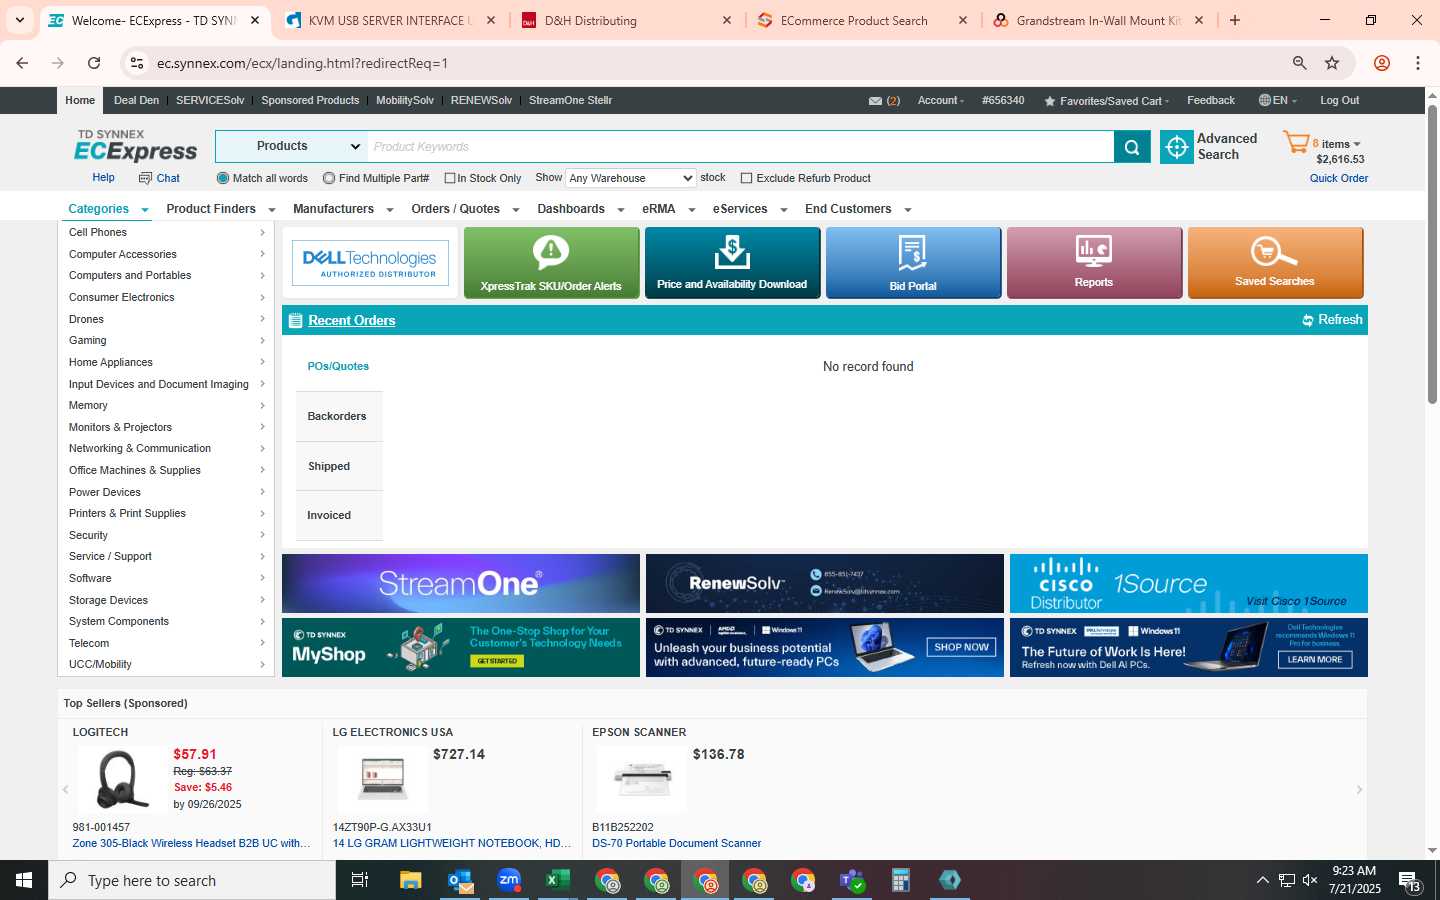The width and height of the screenshot is (1440, 900).
Task: Open the Manufacturers menu
Action: click(343, 209)
